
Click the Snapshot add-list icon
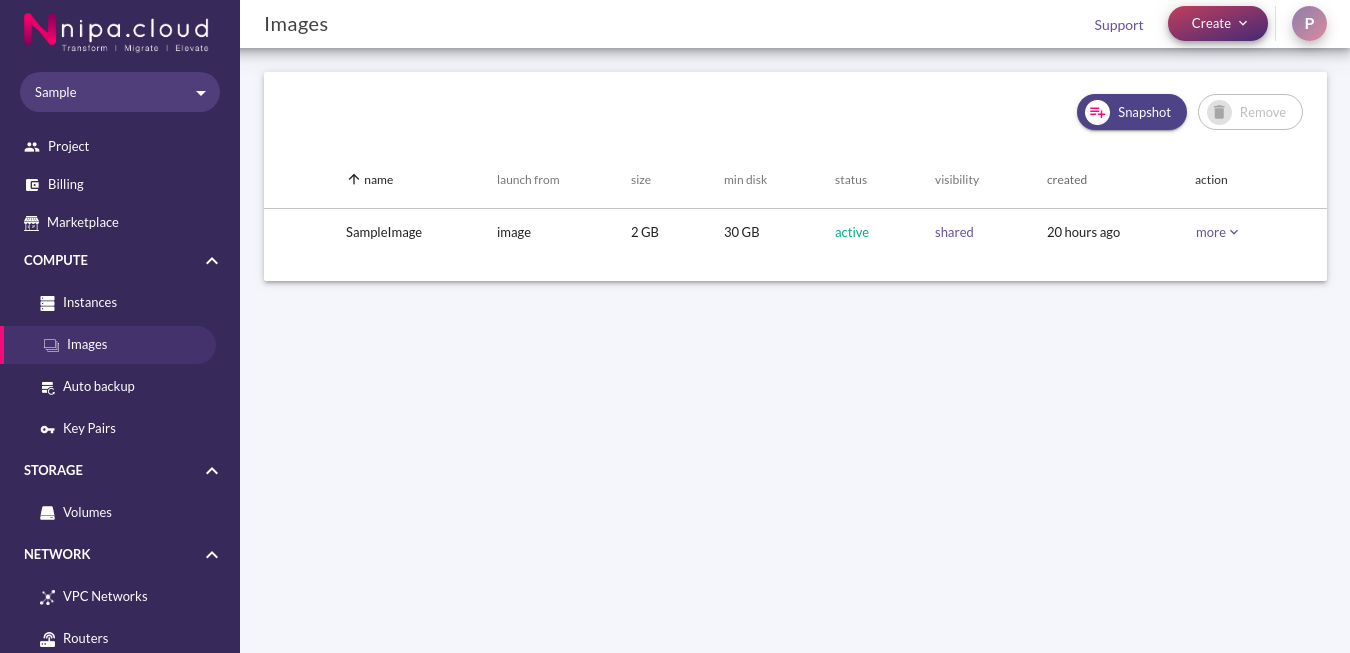1097,112
